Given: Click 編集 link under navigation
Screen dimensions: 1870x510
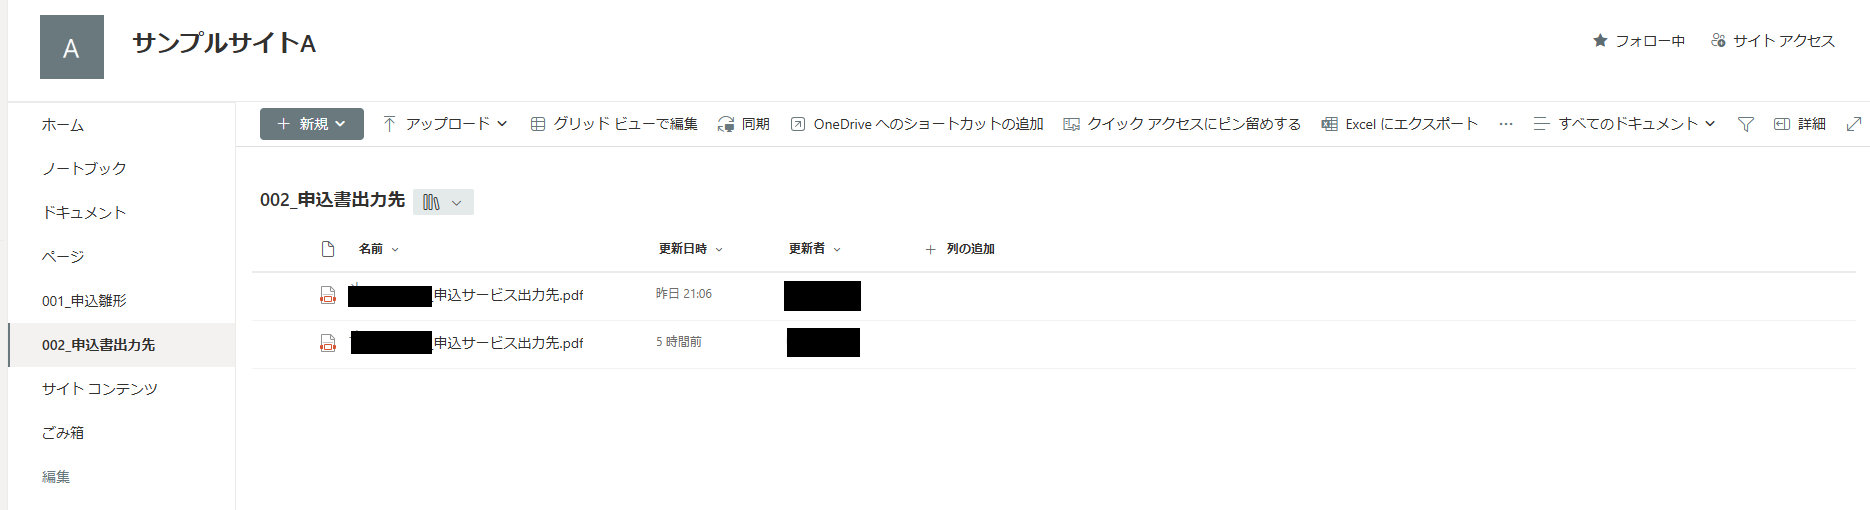Looking at the screenshot, I should click(x=56, y=477).
